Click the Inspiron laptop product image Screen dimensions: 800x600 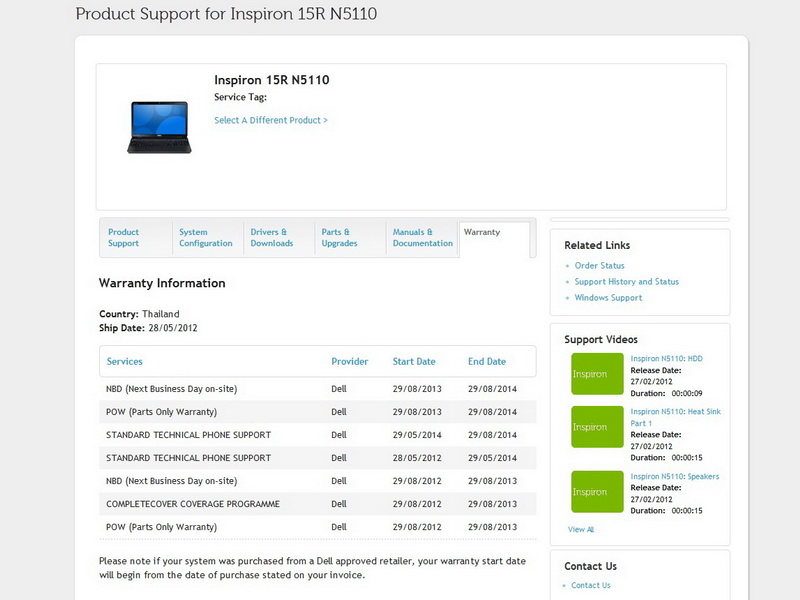pos(159,127)
